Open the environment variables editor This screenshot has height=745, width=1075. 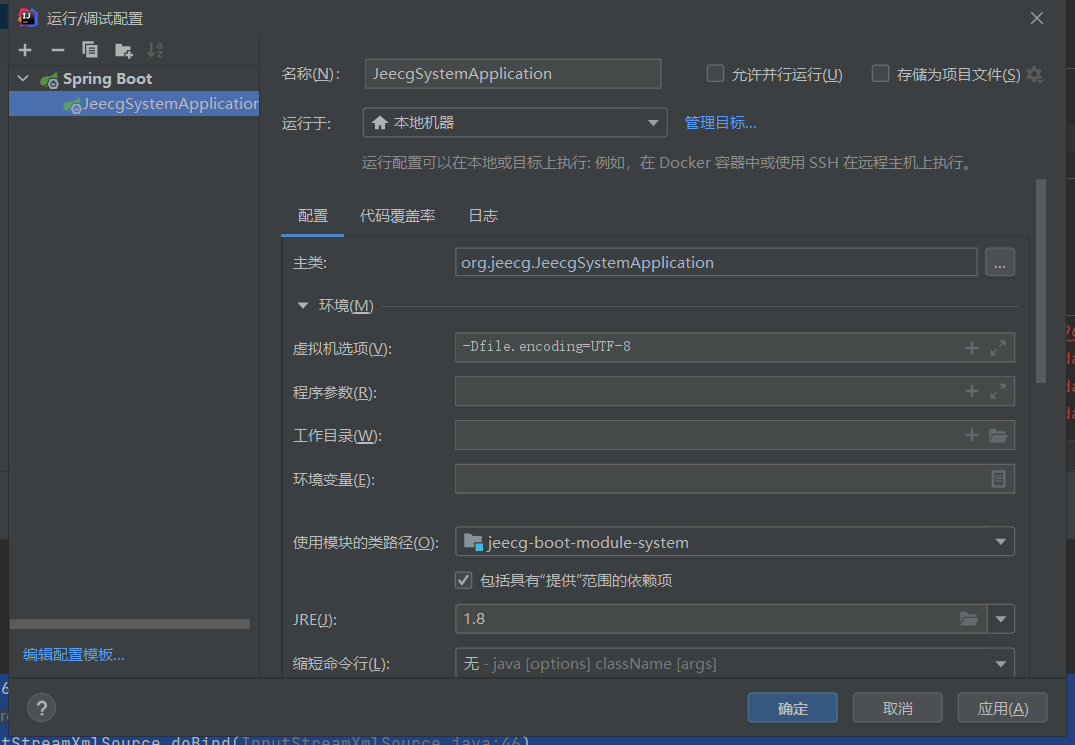[x=997, y=479]
